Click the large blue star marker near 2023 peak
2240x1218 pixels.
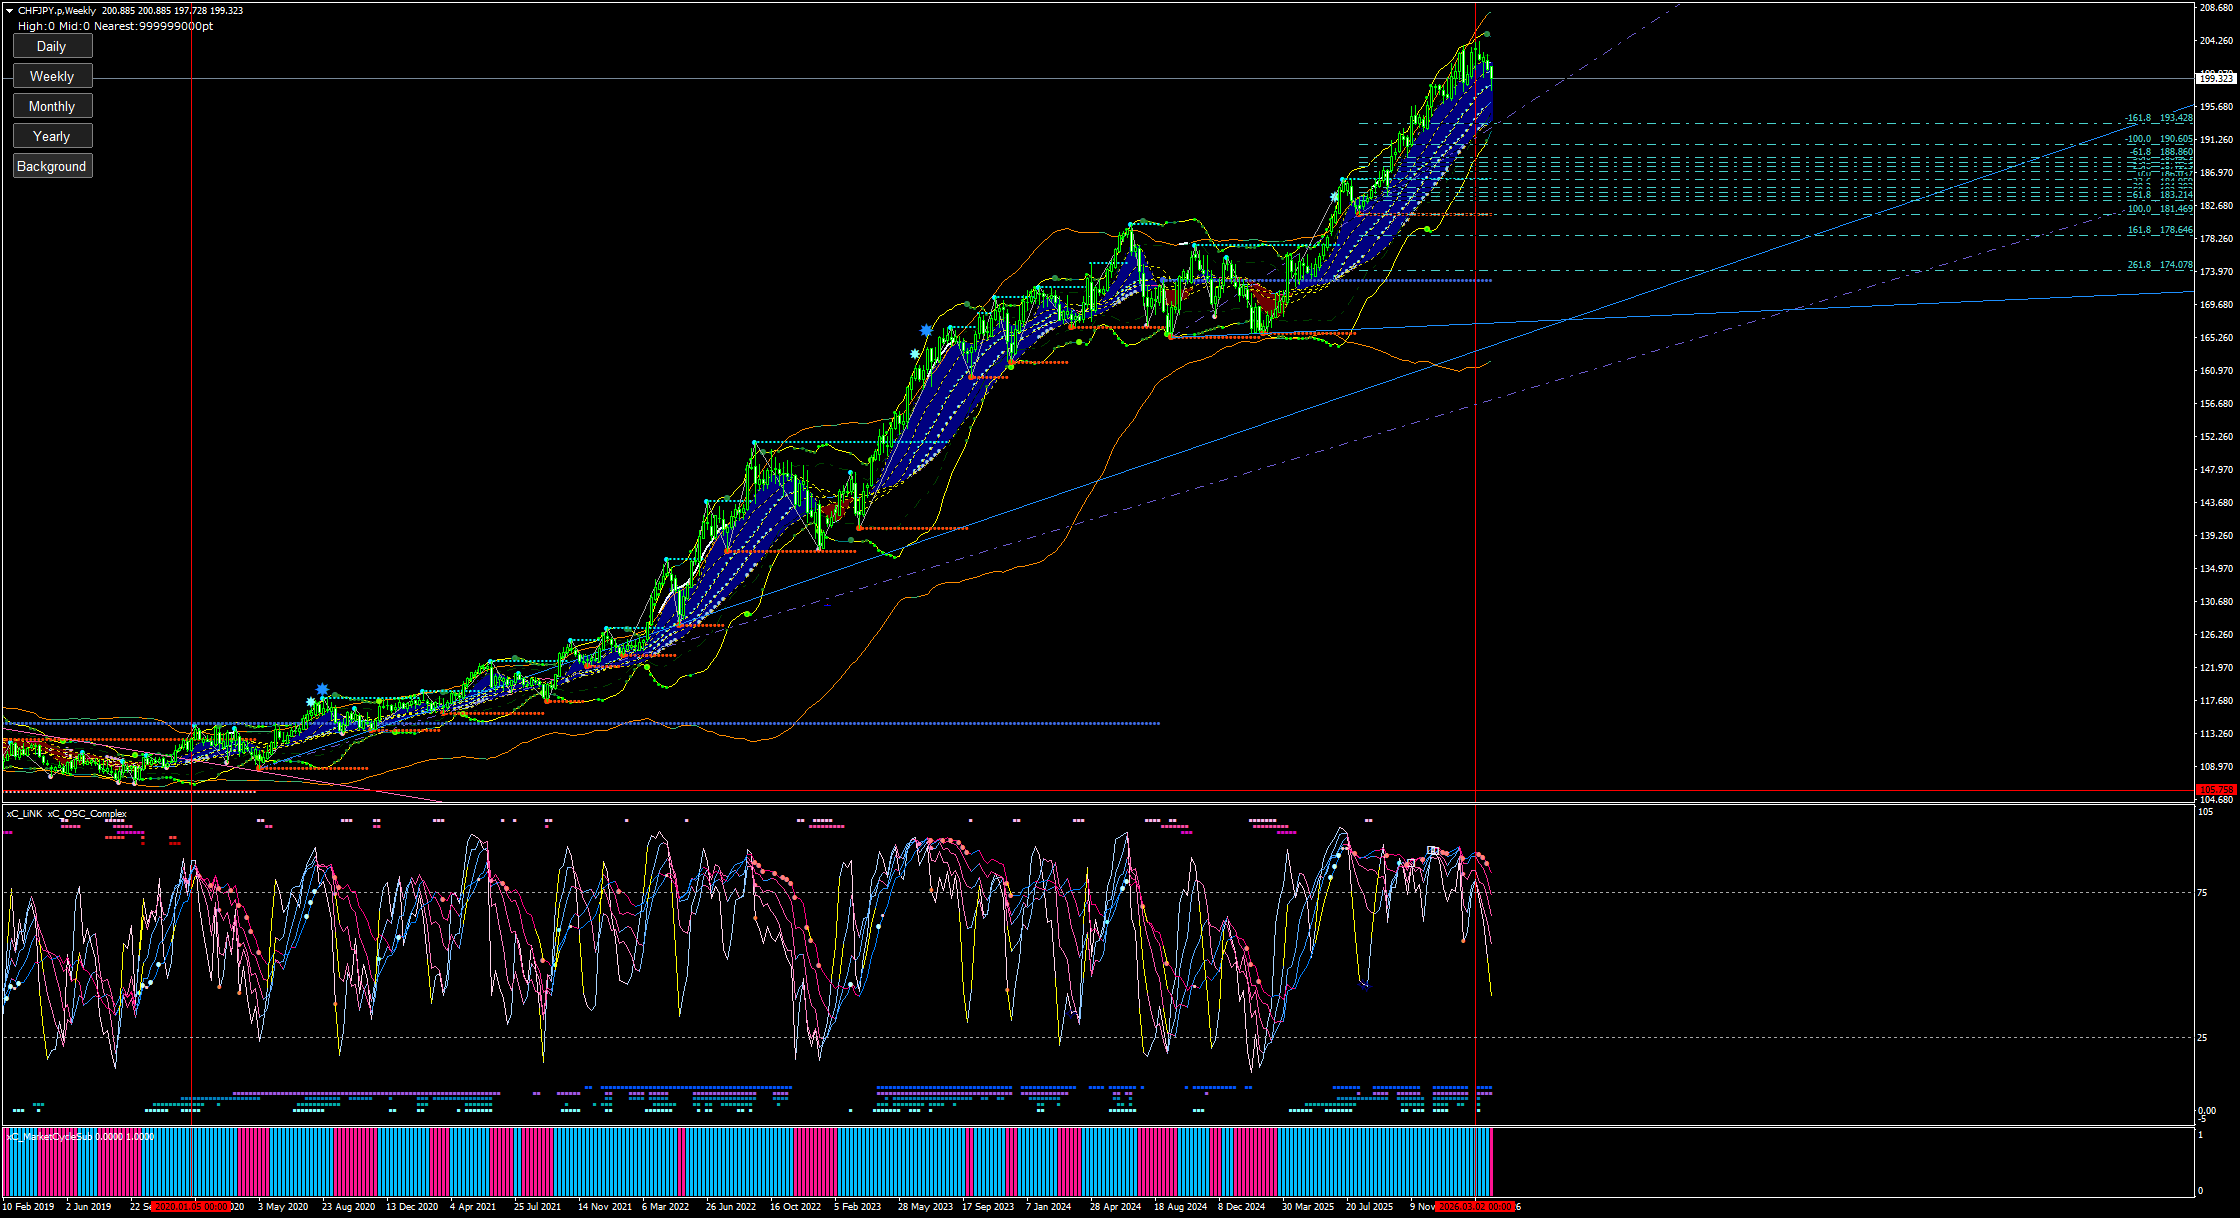click(x=926, y=330)
